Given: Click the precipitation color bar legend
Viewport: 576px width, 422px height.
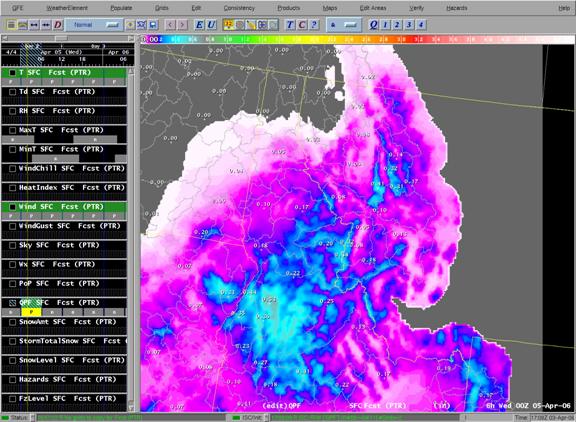Looking at the screenshot, I should pos(357,39).
